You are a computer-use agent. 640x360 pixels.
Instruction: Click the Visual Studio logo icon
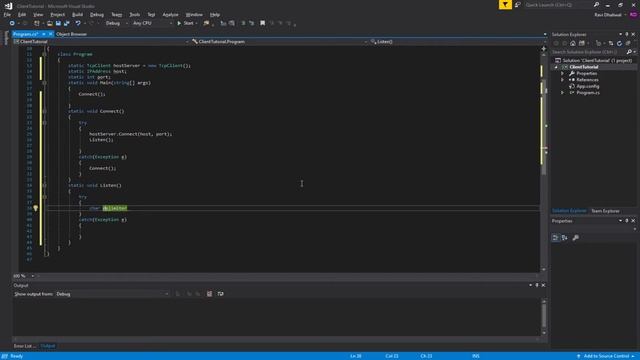[x=8, y=6]
